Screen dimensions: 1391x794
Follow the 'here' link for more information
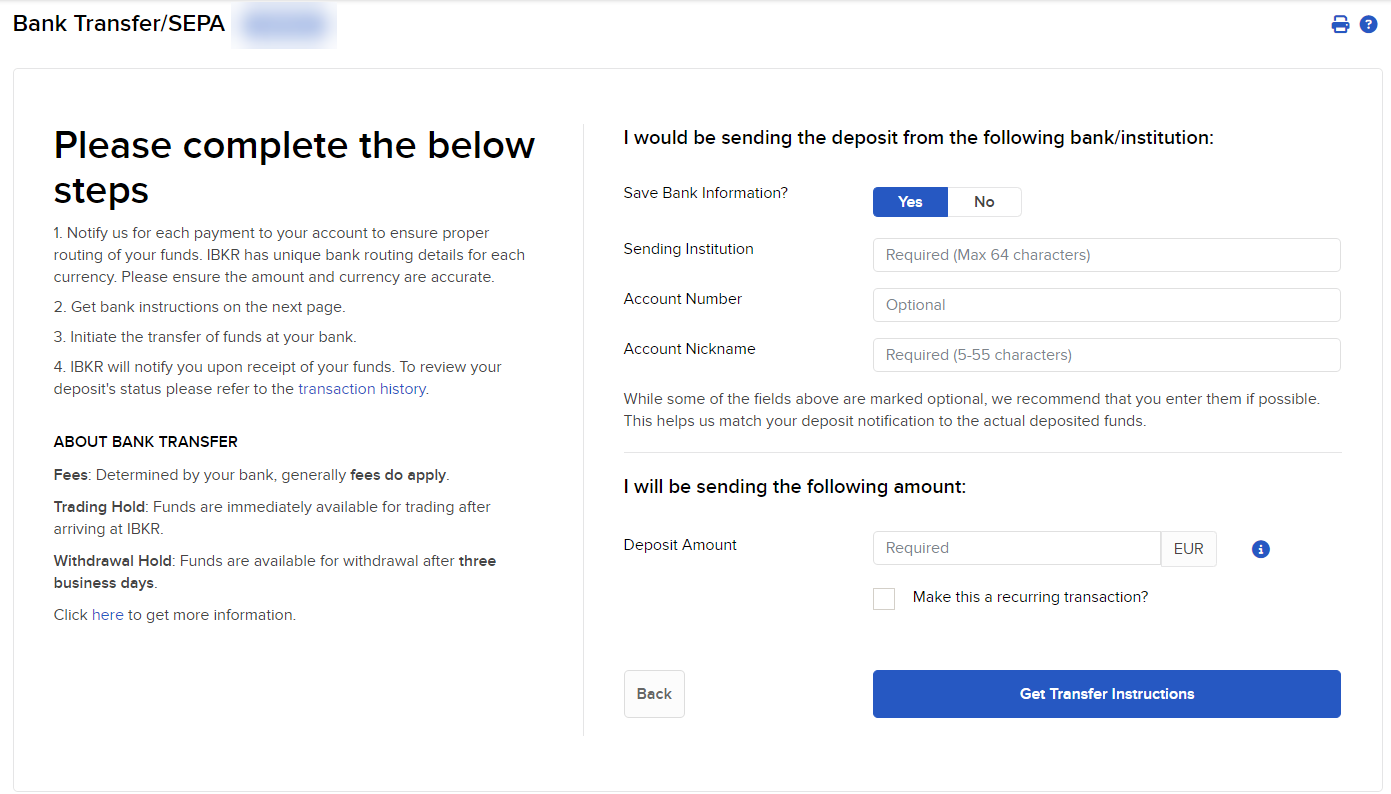tap(107, 615)
